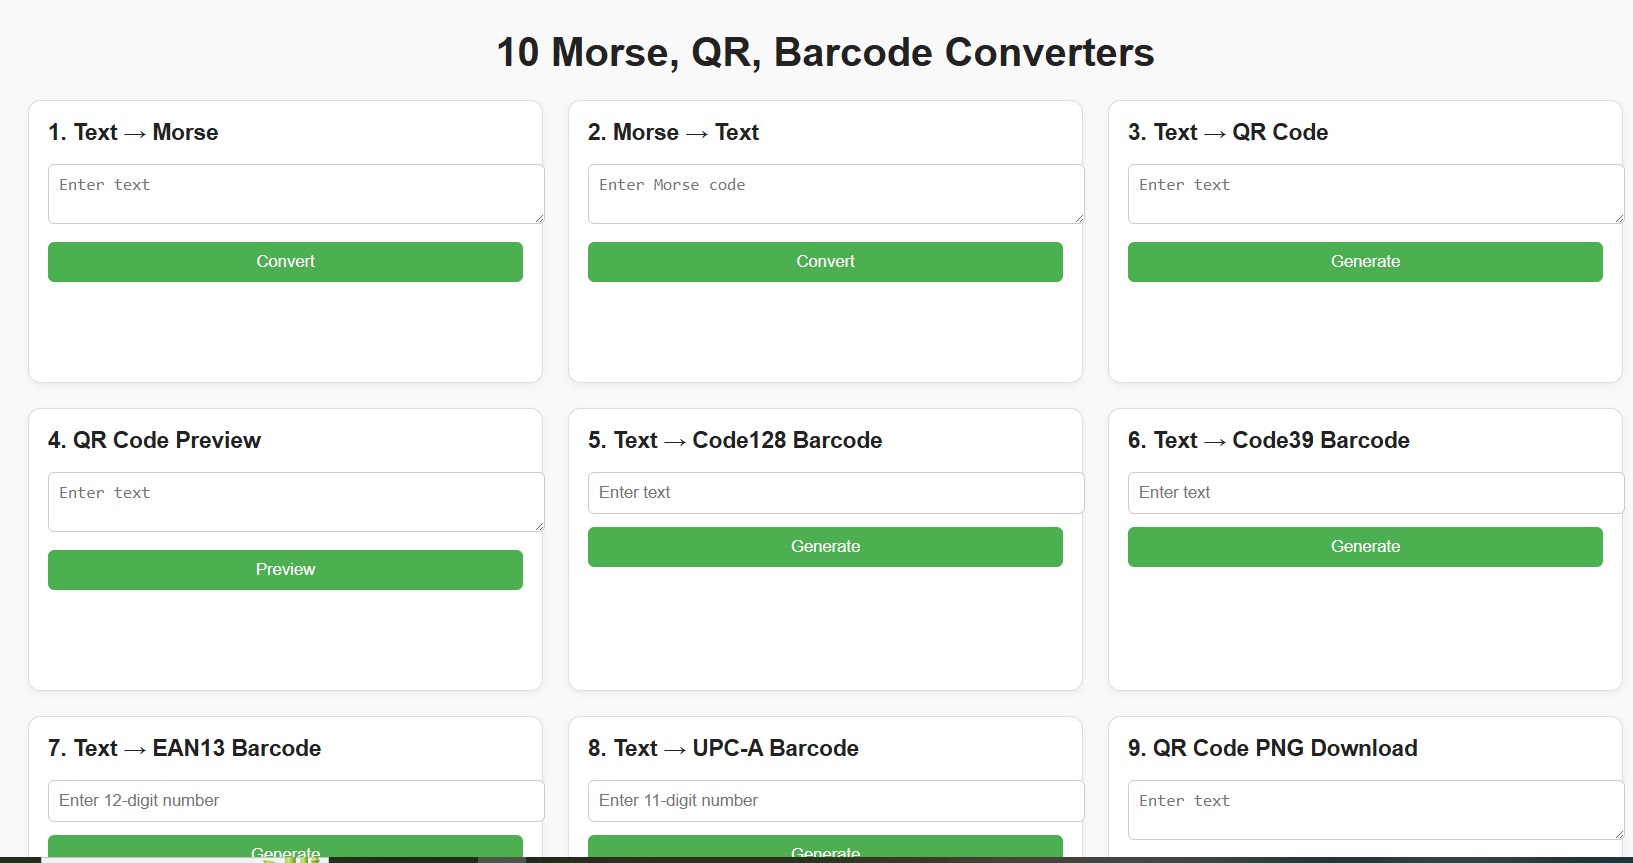This screenshot has height=863, width=1633.
Task: Select the Code128 Barcode text field
Action: pyautogui.click(x=835, y=493)
